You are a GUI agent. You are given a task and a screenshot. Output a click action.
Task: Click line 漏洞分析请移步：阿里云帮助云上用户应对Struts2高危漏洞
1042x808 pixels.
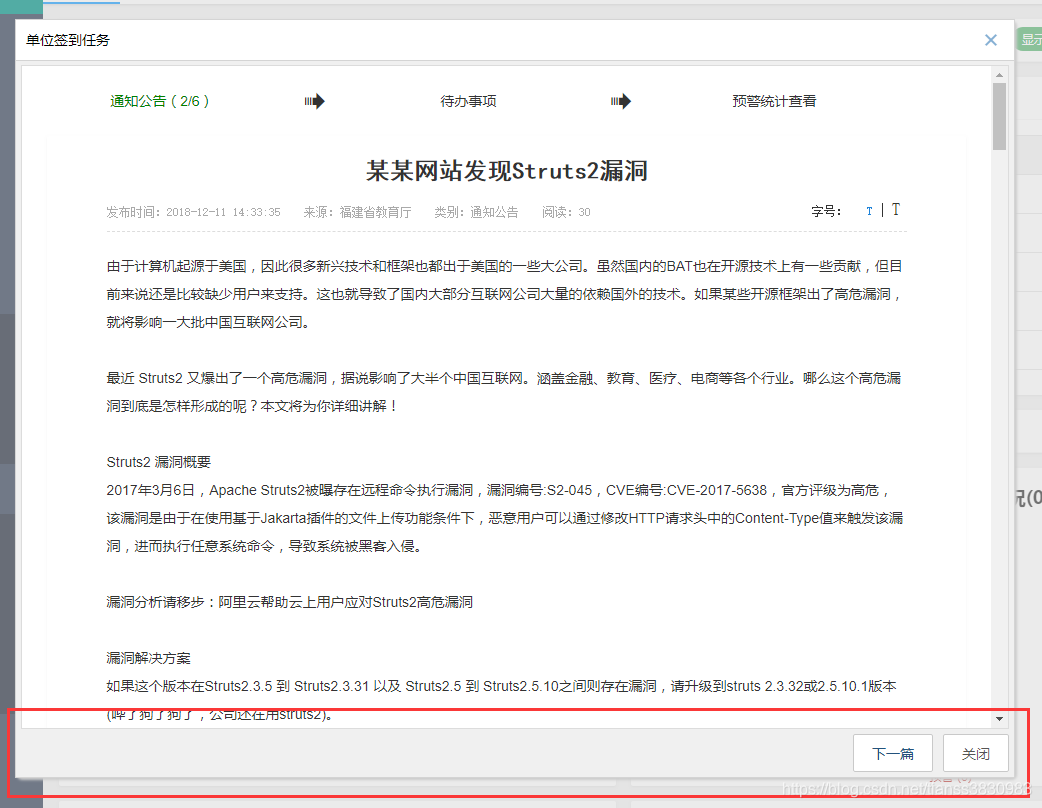click(x=290, y=602)
